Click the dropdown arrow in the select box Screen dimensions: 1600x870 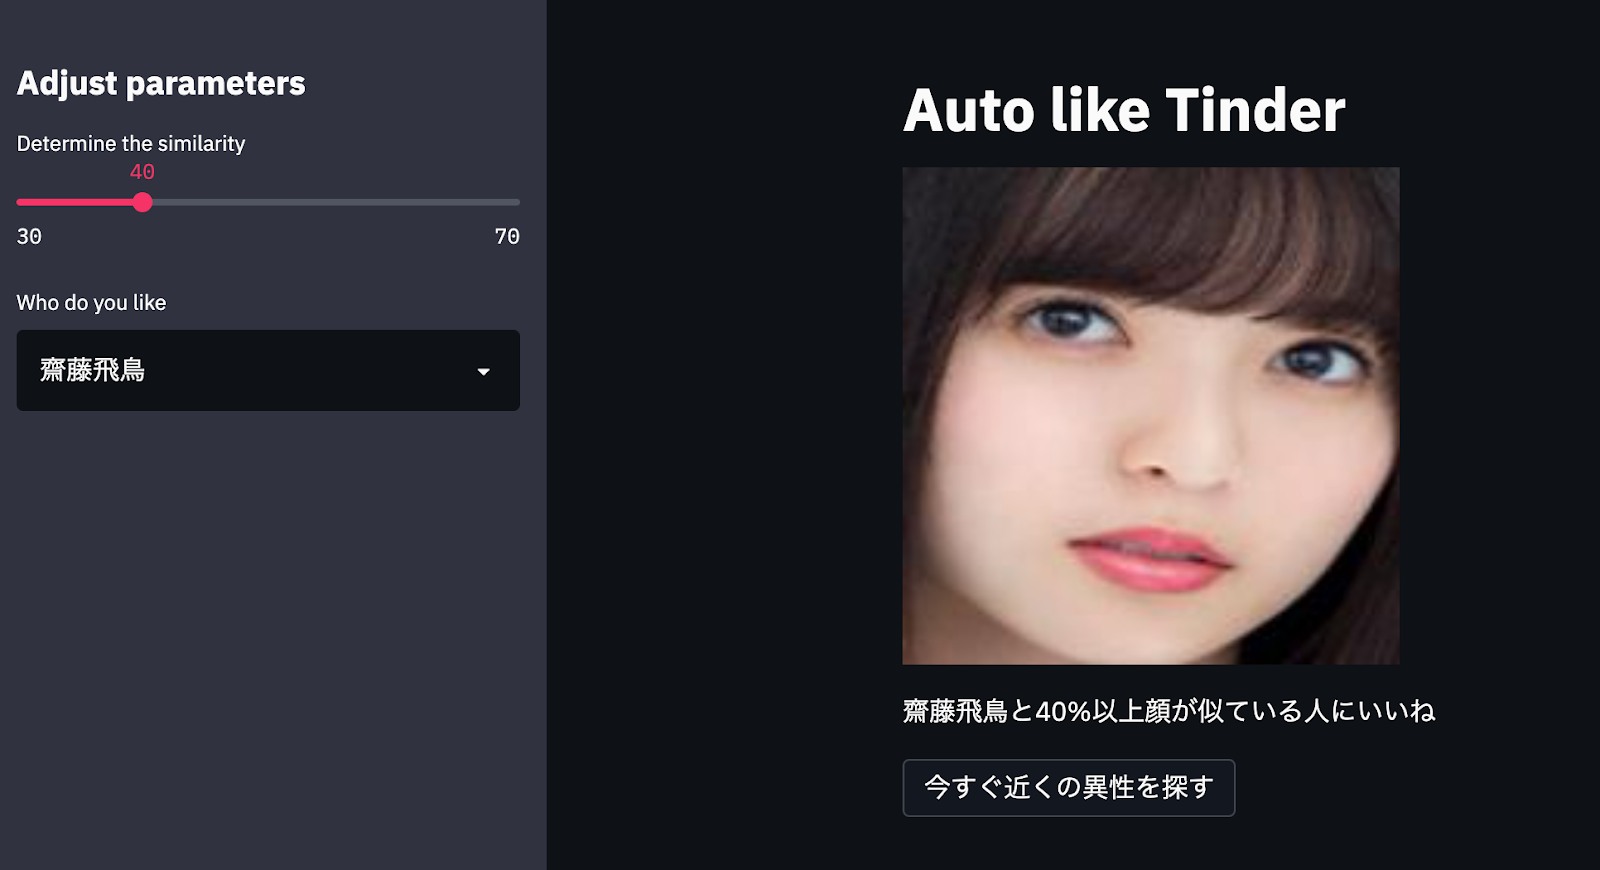pos(483,371)
